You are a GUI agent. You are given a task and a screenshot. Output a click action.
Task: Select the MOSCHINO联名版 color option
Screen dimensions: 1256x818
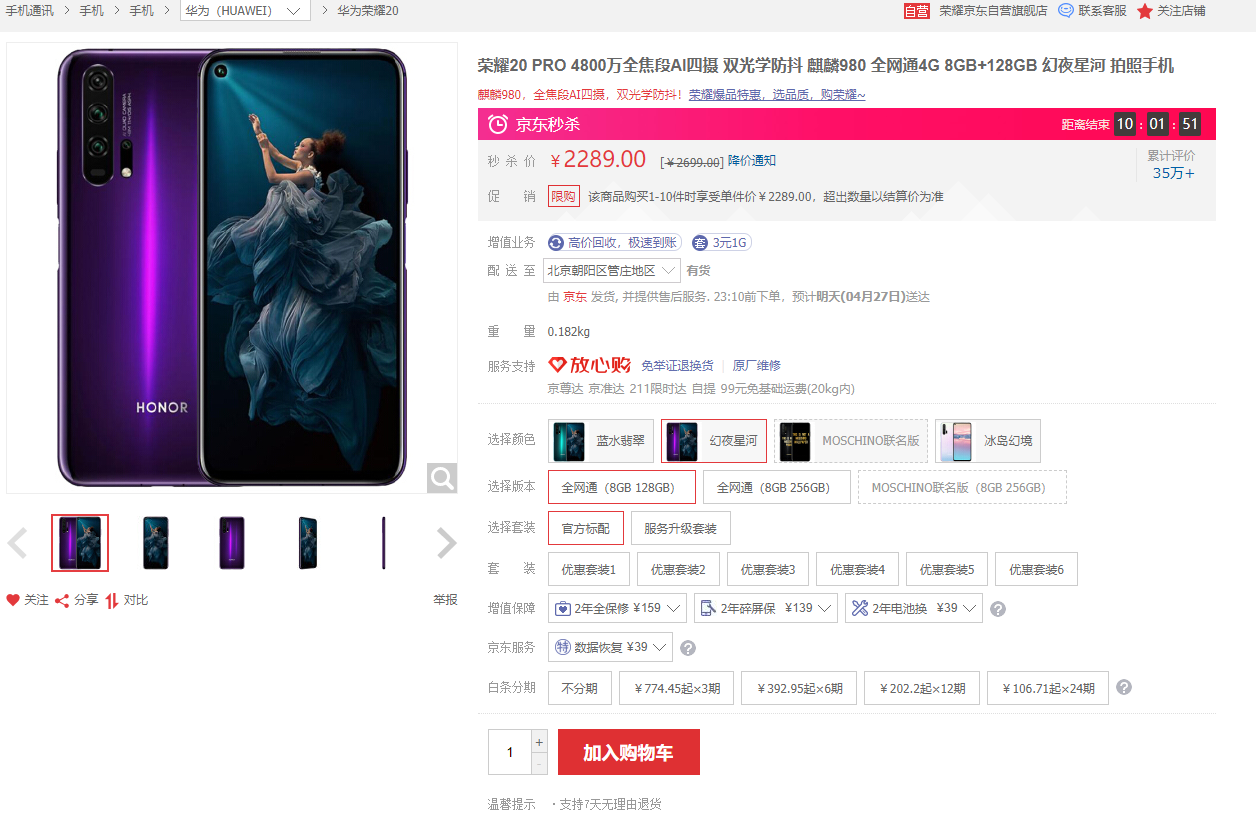click(851, 441)
